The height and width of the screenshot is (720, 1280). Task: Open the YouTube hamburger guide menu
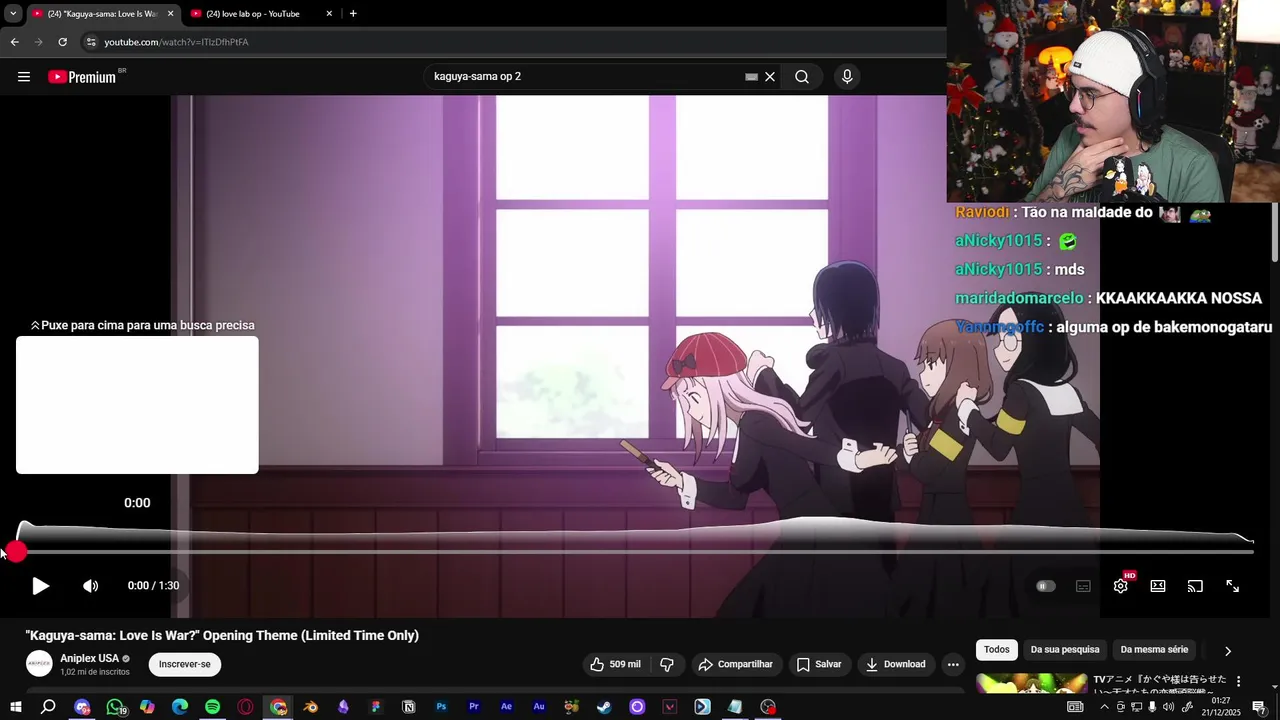[24, 77]
